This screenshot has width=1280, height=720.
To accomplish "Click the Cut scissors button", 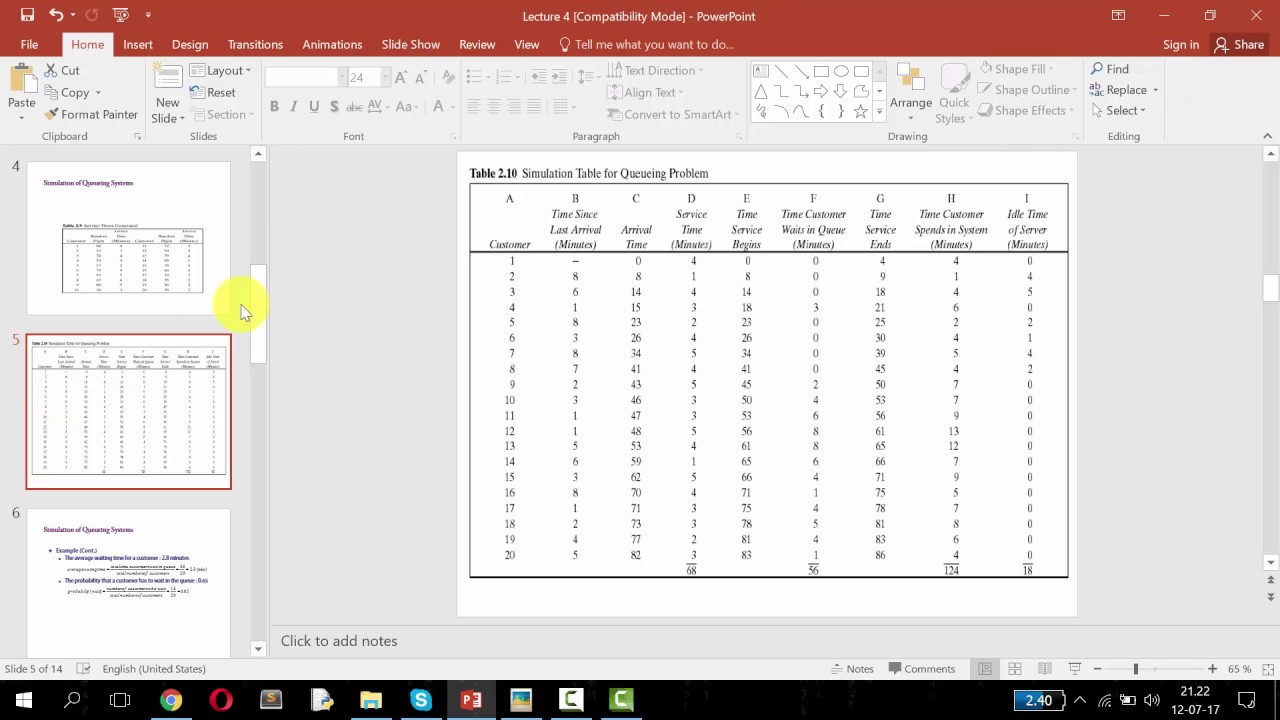I will (x=61, y=70).
